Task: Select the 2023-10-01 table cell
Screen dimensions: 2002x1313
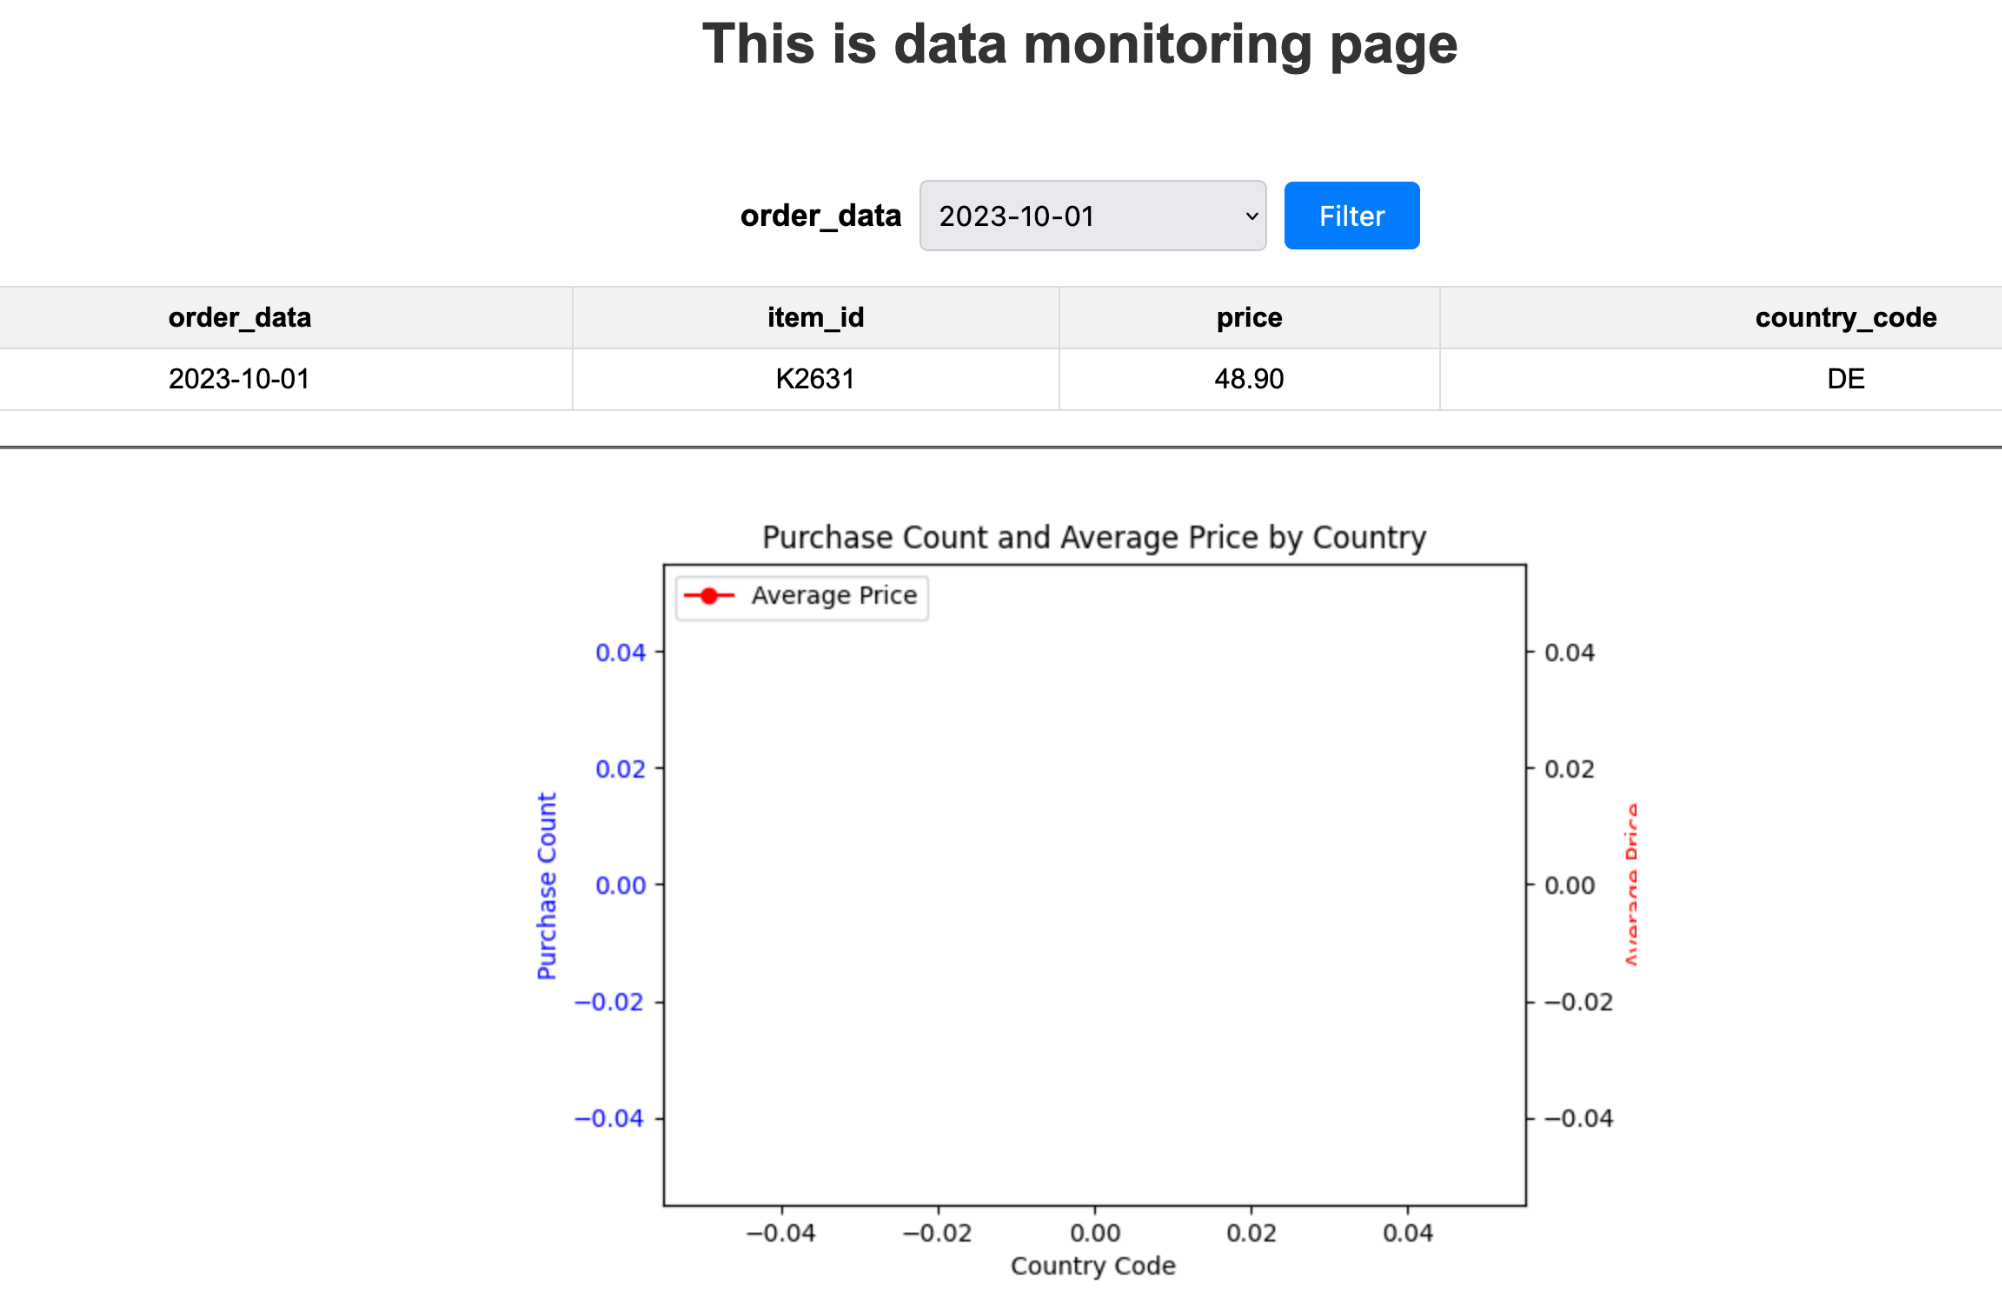Action: (x=239, y=379)
